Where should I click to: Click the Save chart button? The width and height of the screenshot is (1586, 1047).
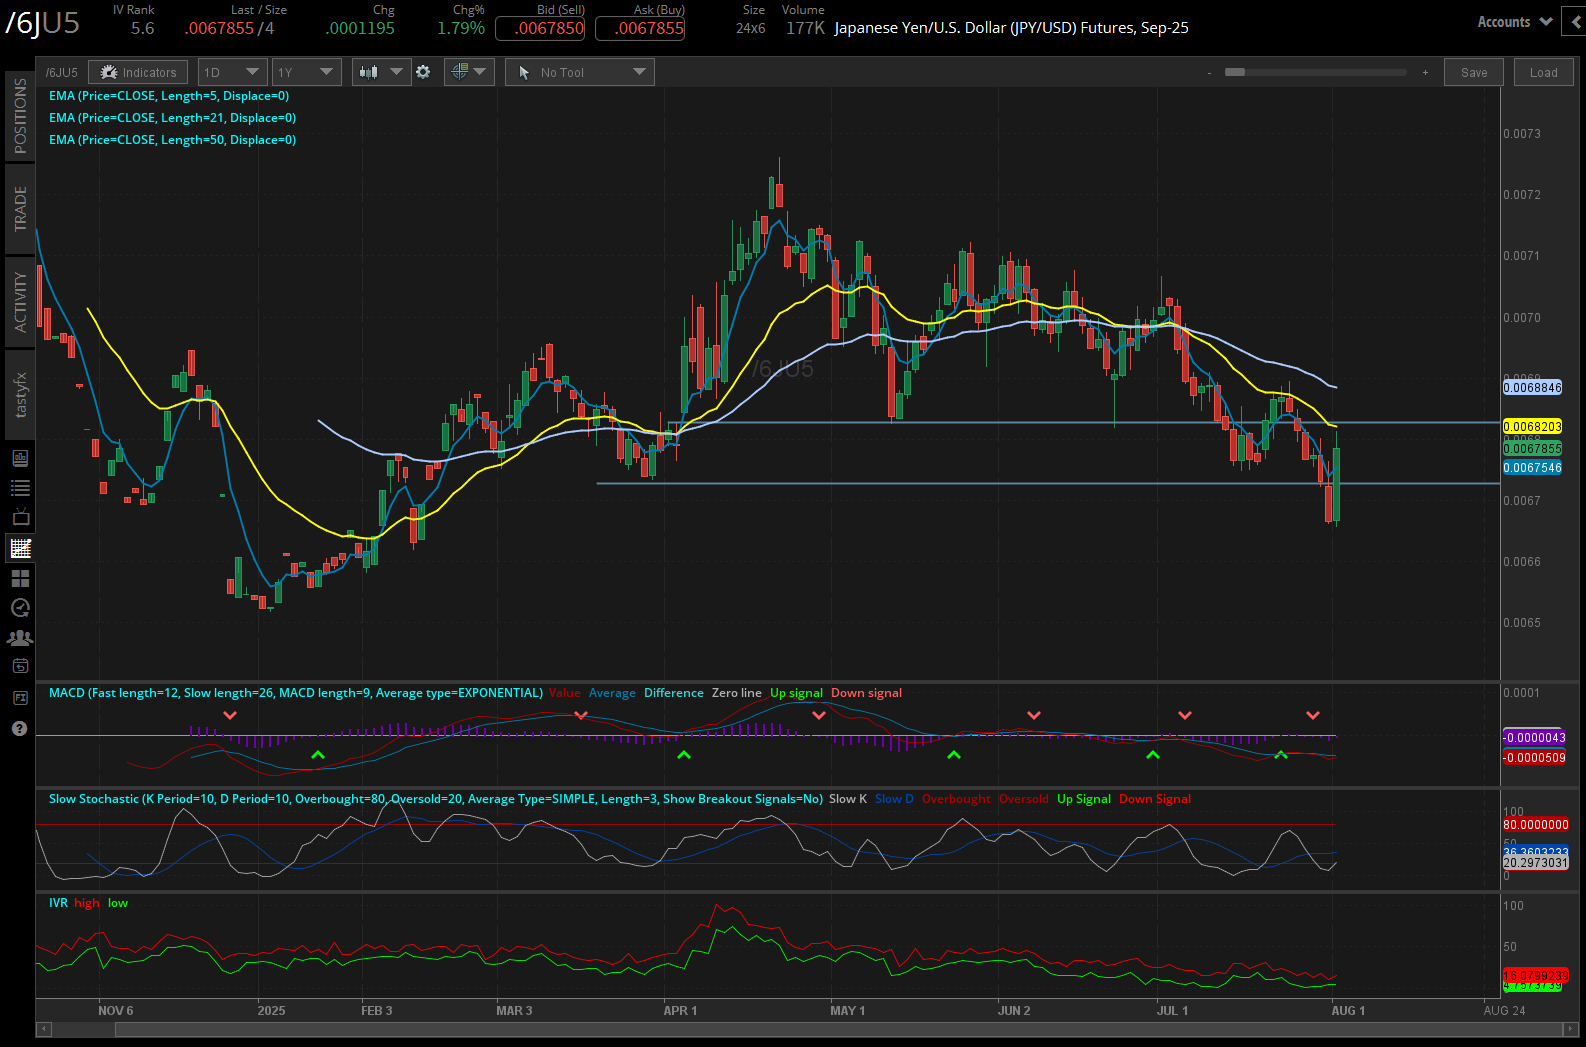tap(1473, 72)
